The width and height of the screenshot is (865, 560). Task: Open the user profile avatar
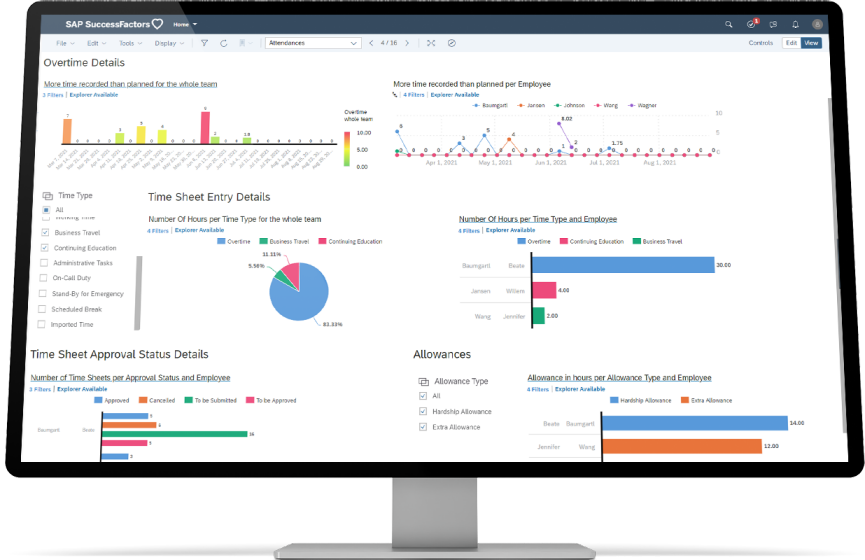(818, 23)
